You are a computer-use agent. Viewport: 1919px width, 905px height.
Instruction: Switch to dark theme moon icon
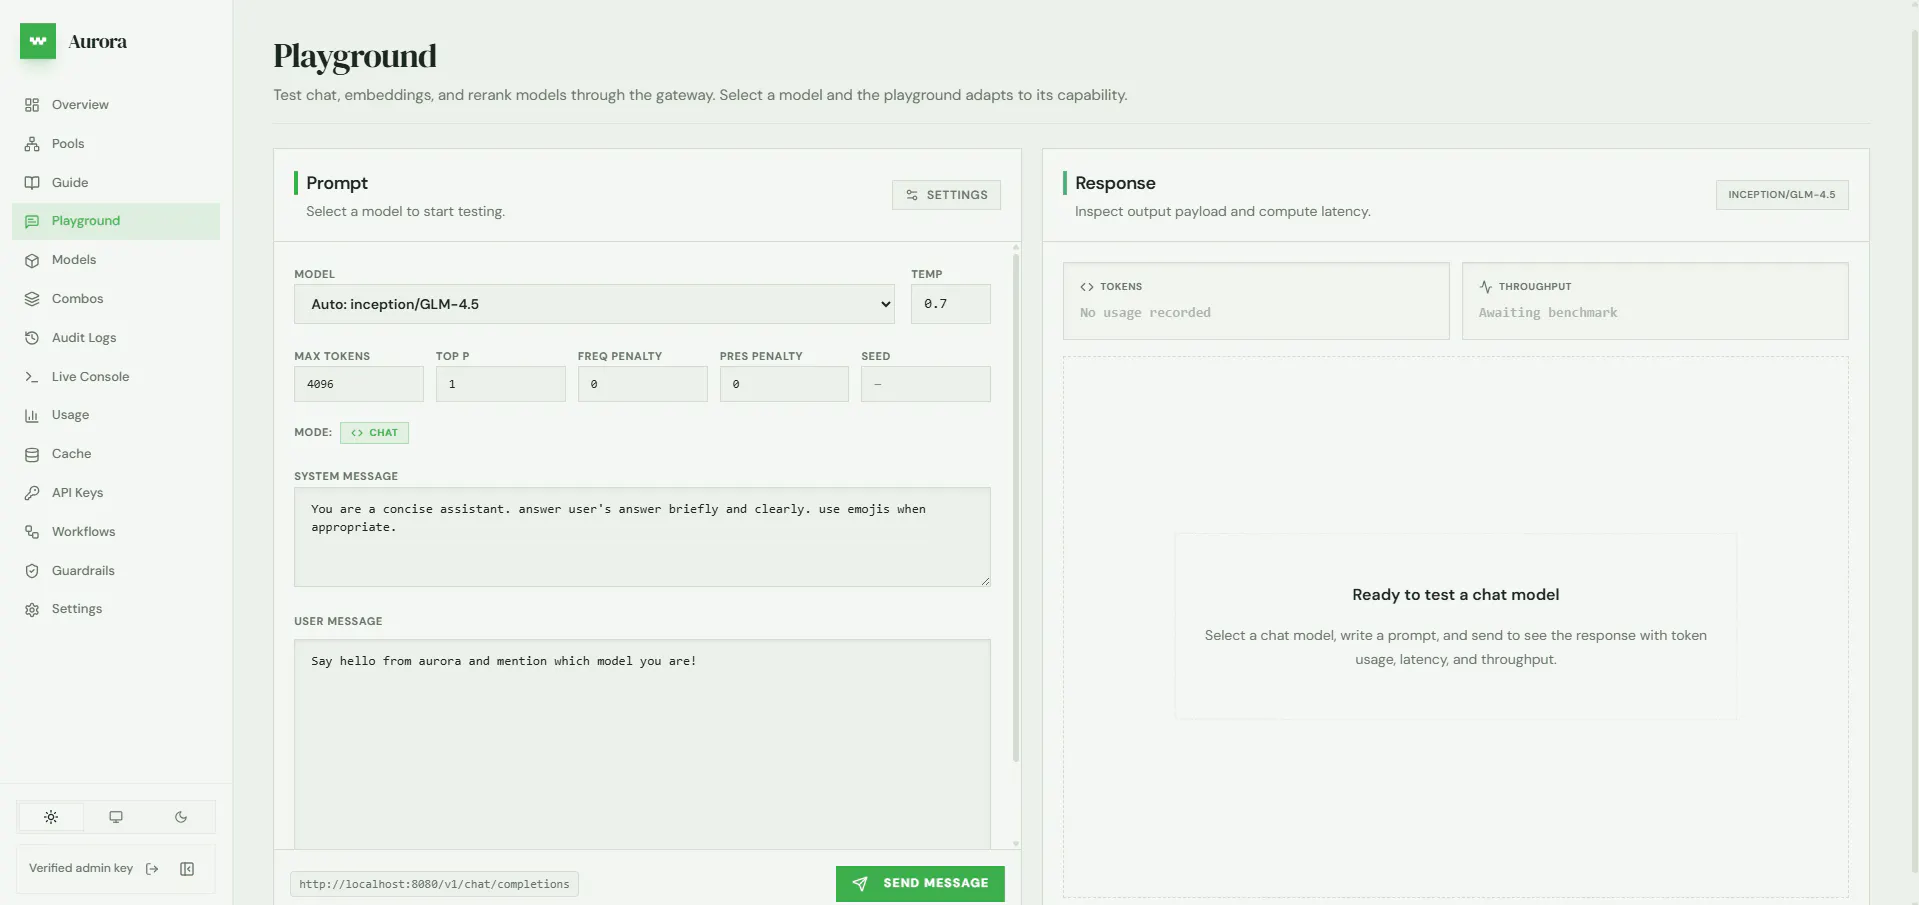(181, 817)
